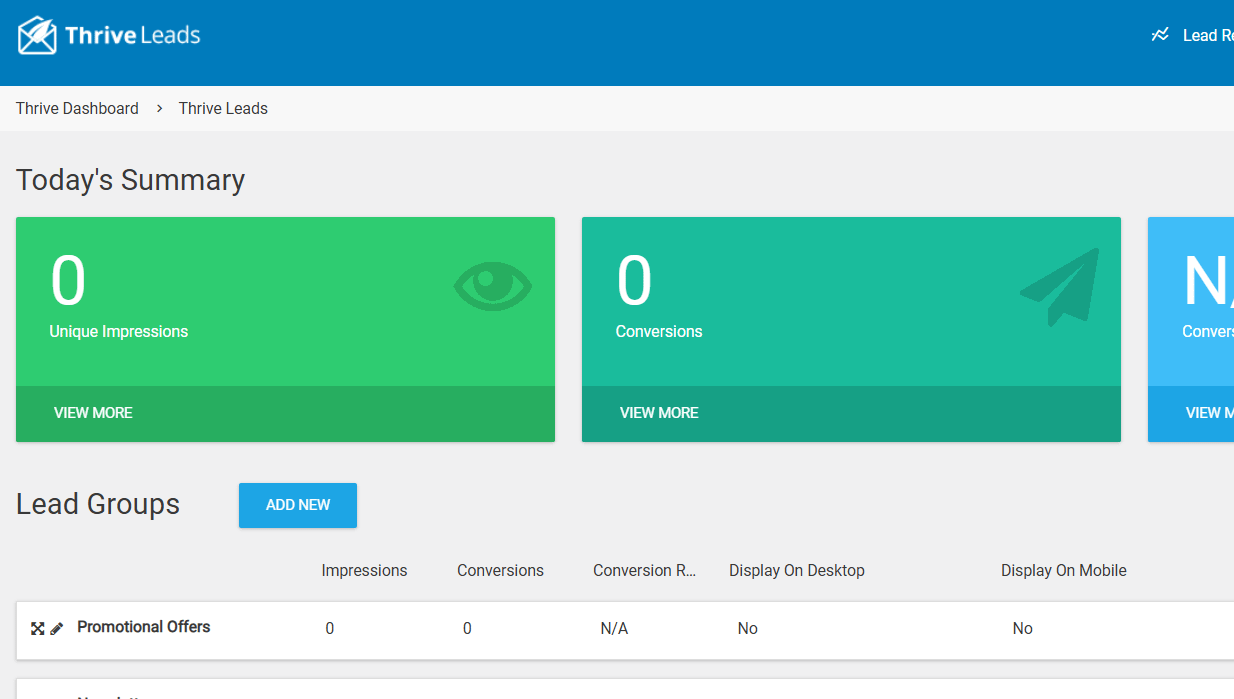The image size is (1234, 699).
Task: Click the Display On Desktop column header
Action: pyautogui.click(x=796, y=570)
